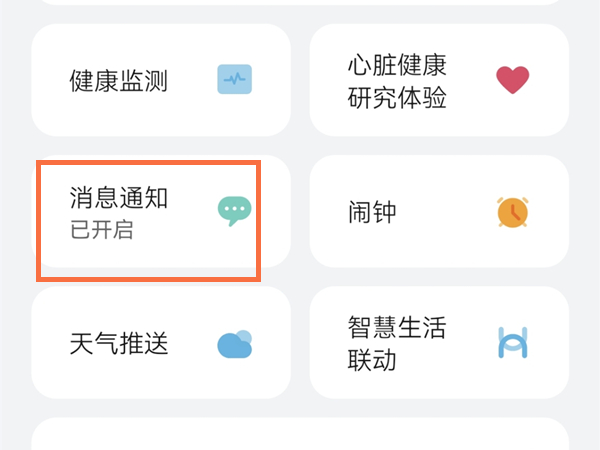The width and height of the screenshot is (600, 450).
Task: Select the 闹钟 text label
Action: pyautogui.click(x=370, y=212)
